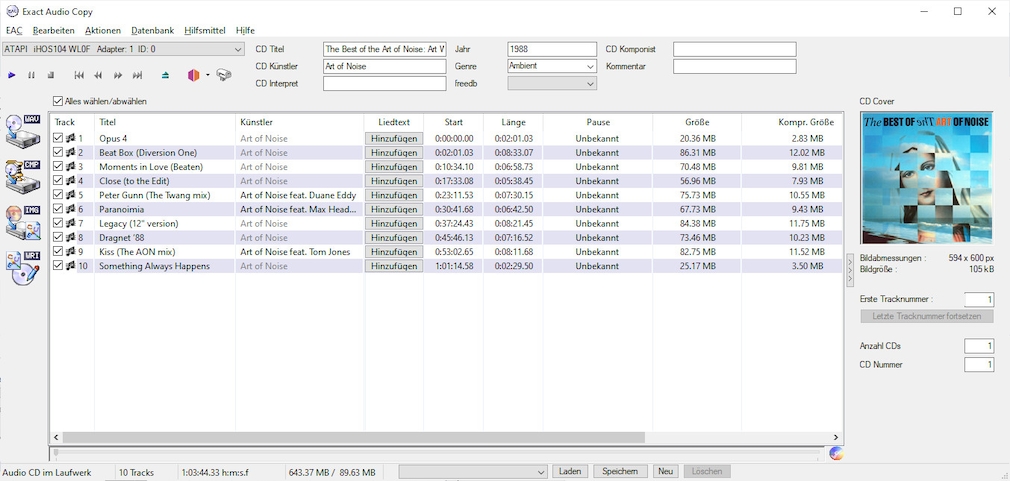Eject the CD with the eject icon
The image size is (1010, 481).
click(166, 75)
